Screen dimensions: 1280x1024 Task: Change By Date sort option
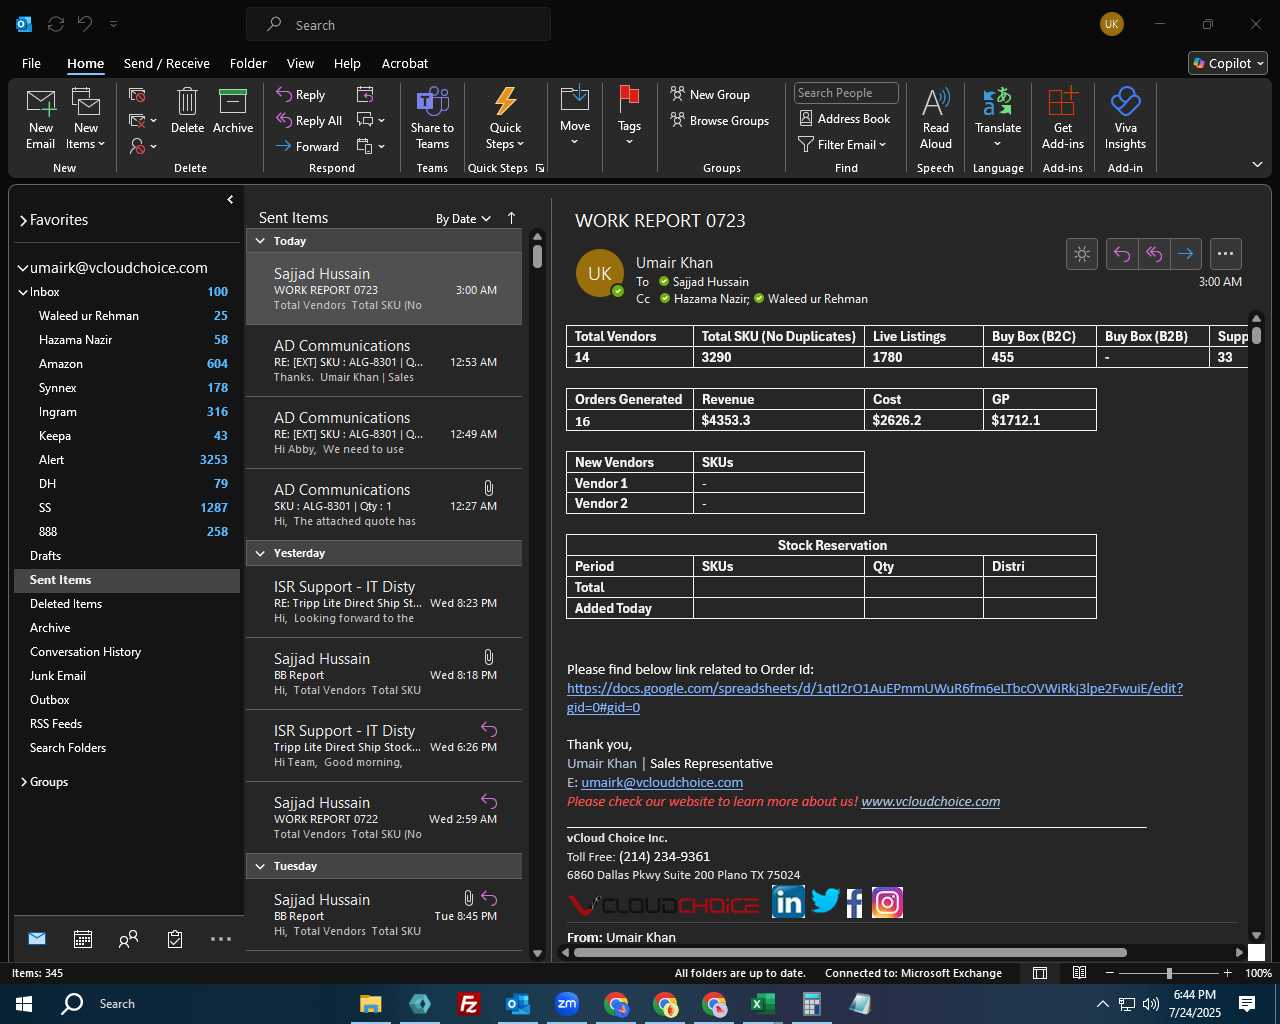pyautogui.click(x=463, y=219)
